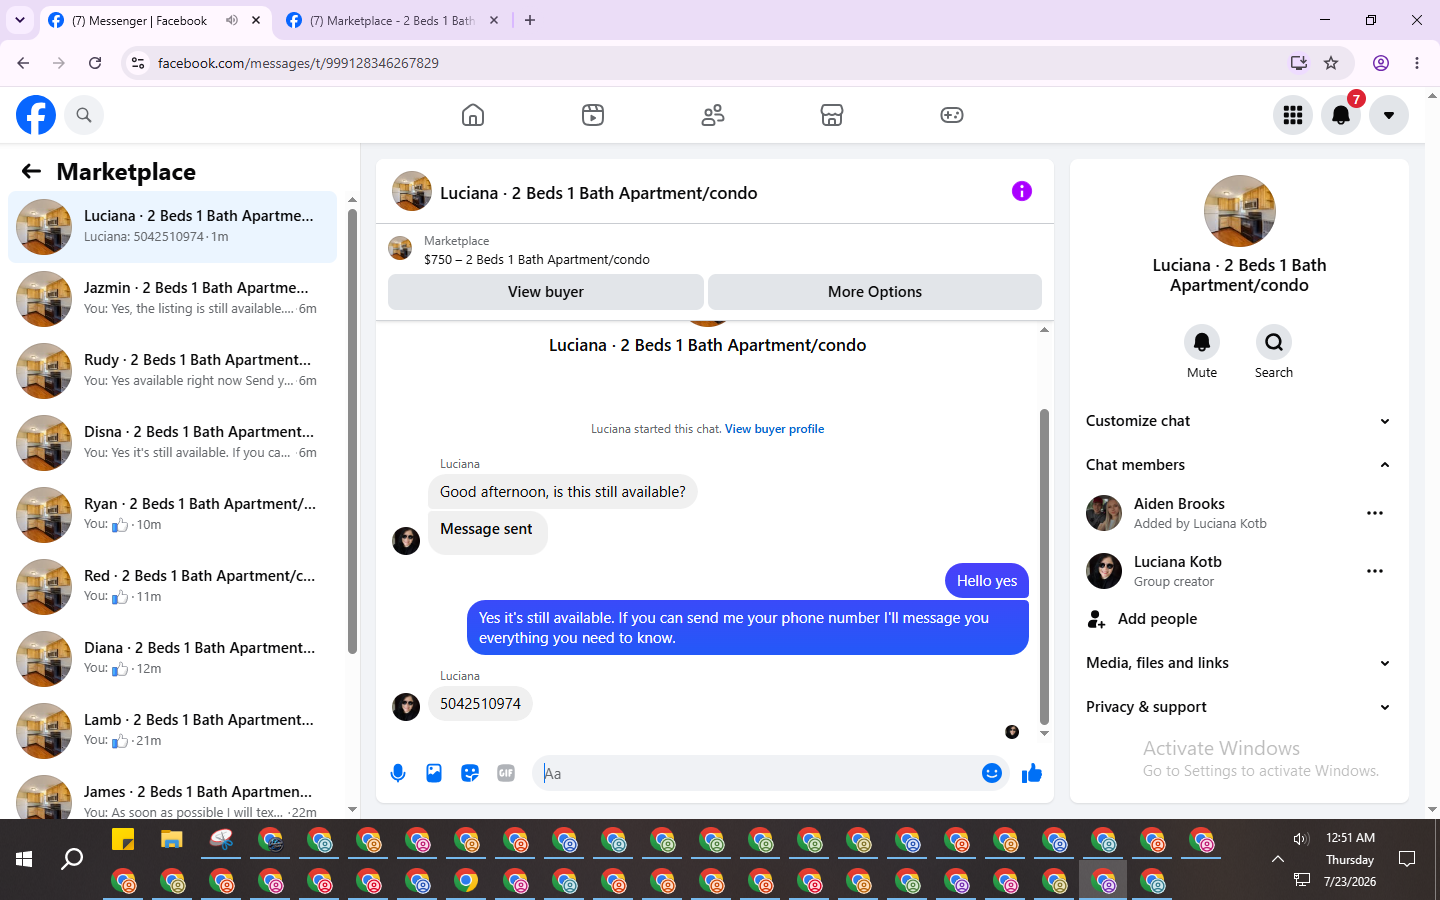Image resolution: width=1440 pixels, height=900 pixels.
Task: Click the voice clip microphone icon
Action: (398, 773)
